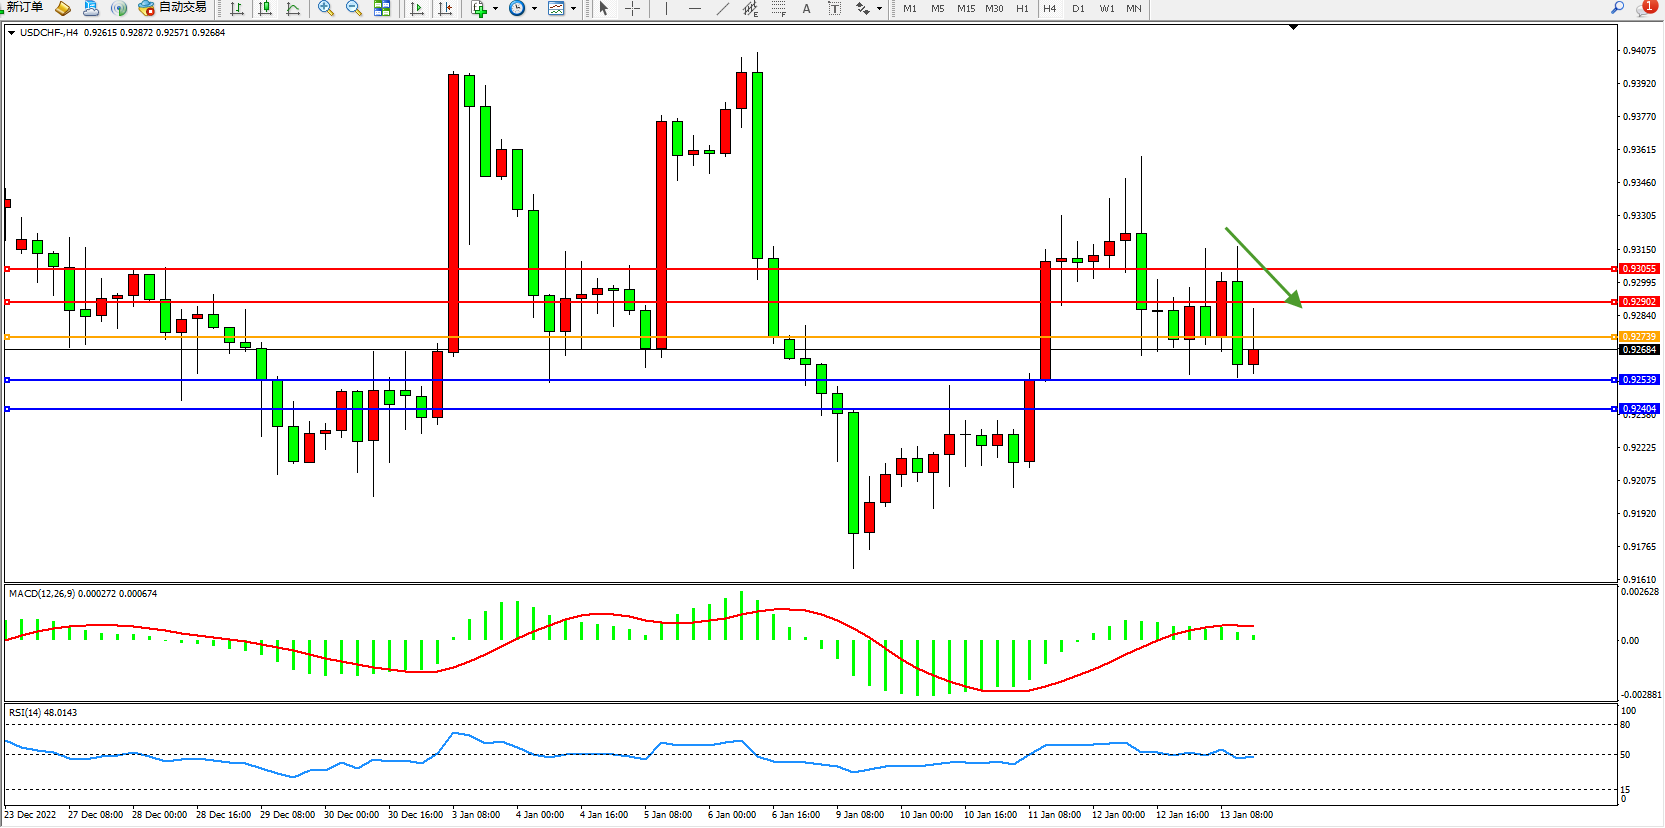The image size is (1665, 828).
Task: Click the zoom in magnifier icon
Action: pos(325,8)
